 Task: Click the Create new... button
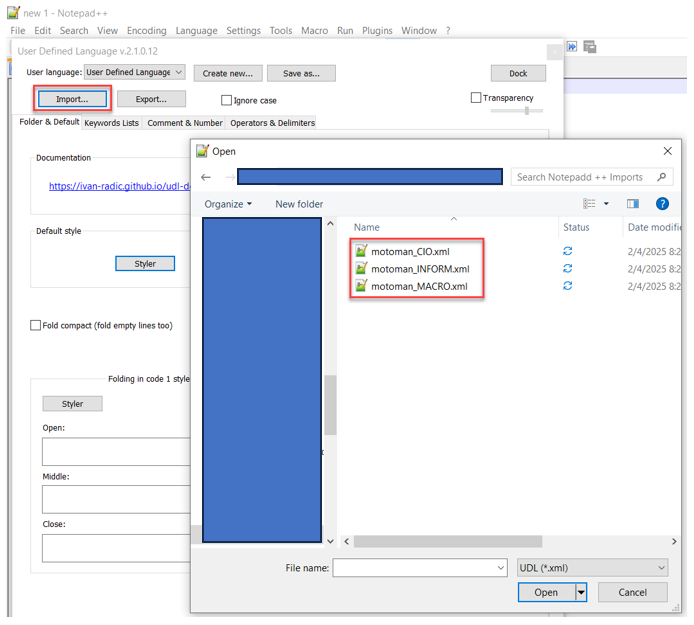228,73
